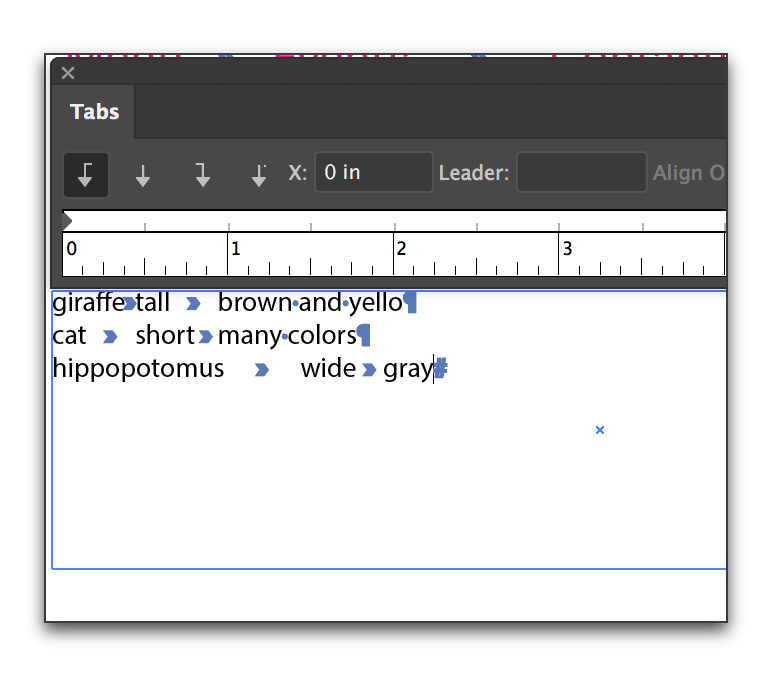Click the indent marker on the ruler

pos(67,220)
